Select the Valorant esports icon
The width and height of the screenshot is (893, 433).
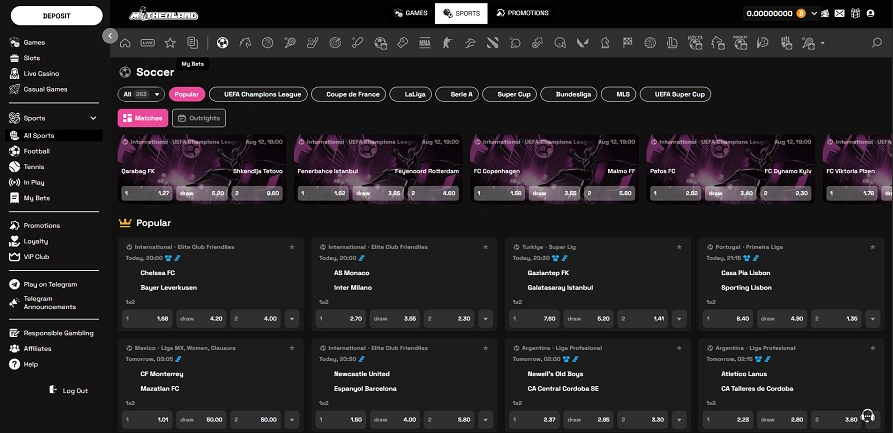coord(583,43)
